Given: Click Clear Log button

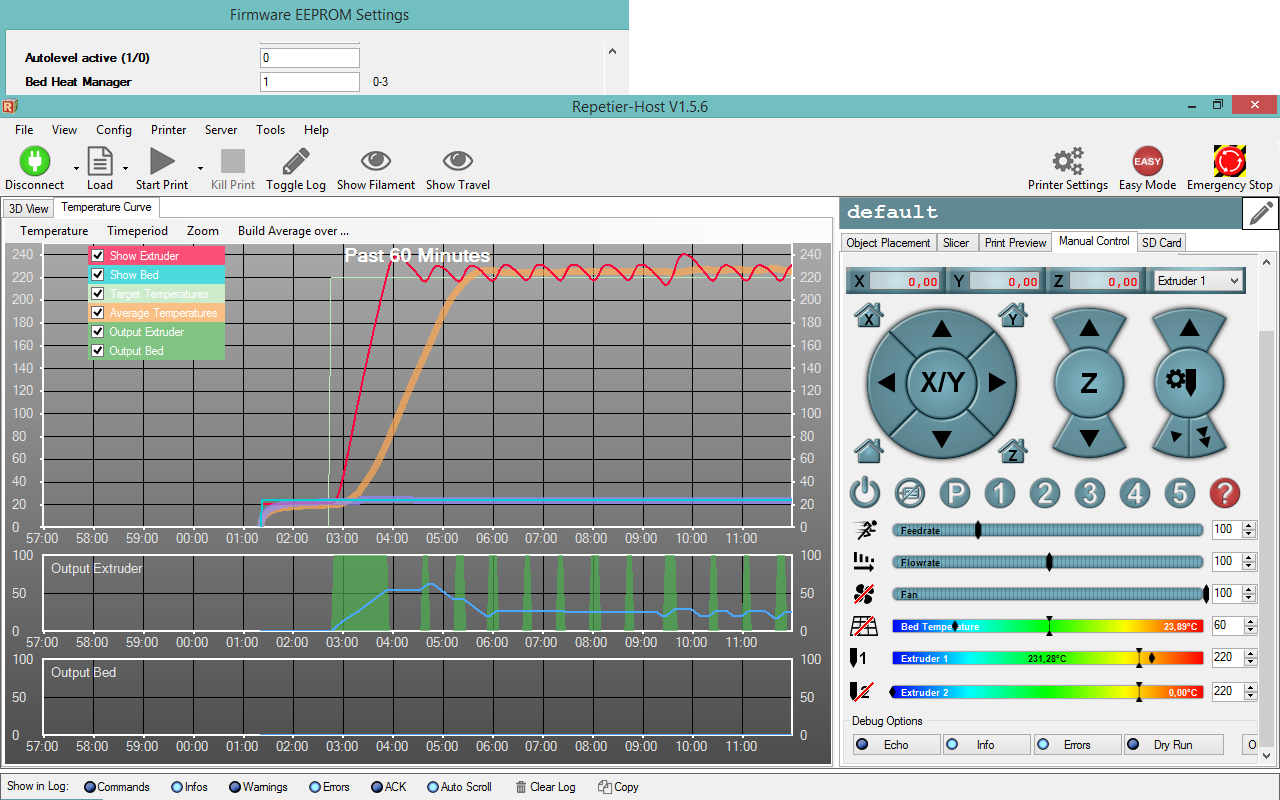Looking at the screenshot, I should [x=545, y=787].
